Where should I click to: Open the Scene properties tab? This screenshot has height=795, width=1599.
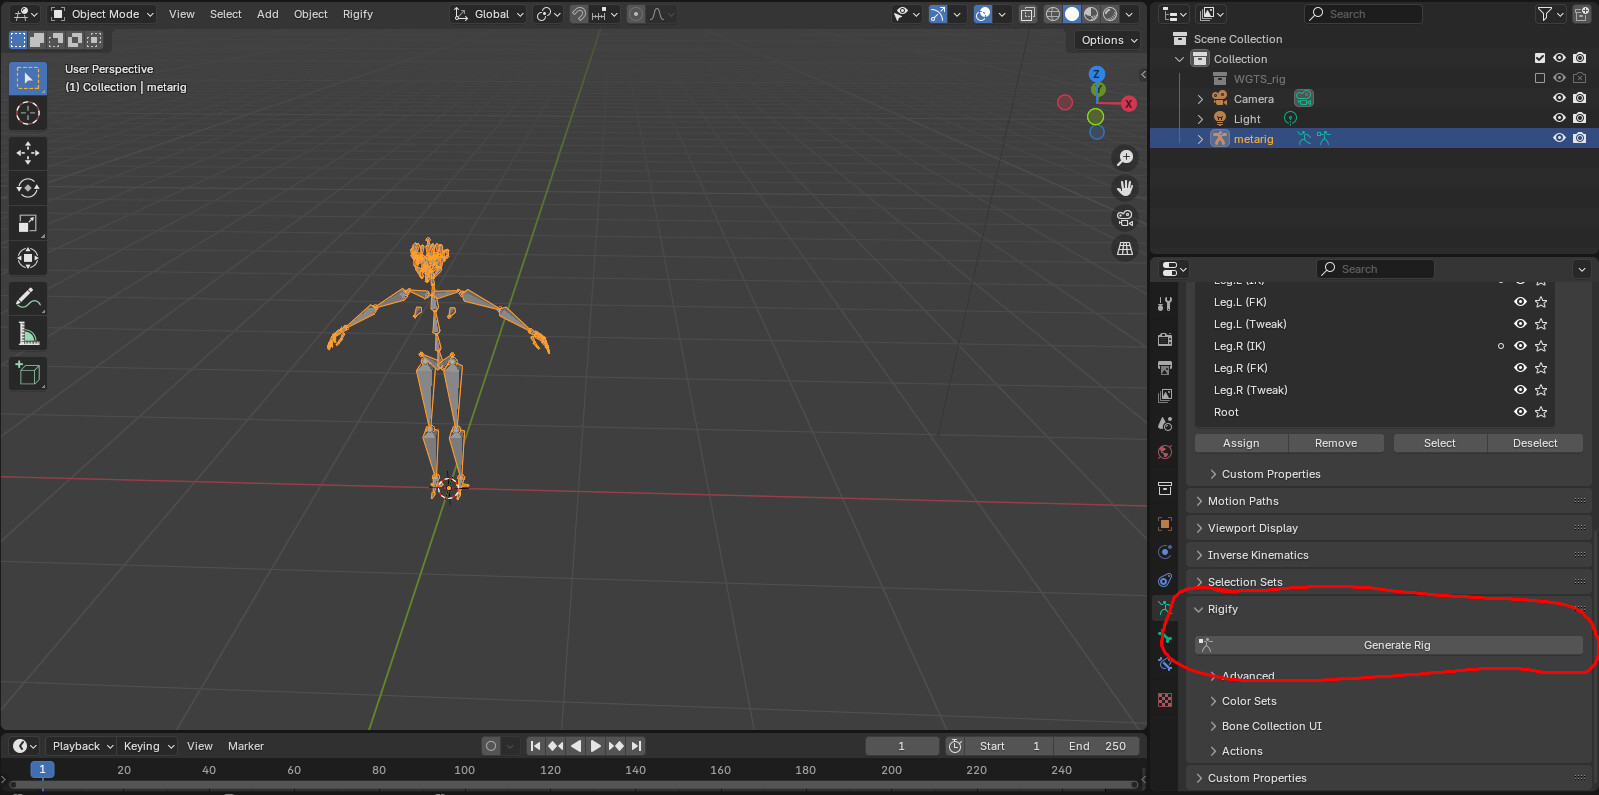1165,424
